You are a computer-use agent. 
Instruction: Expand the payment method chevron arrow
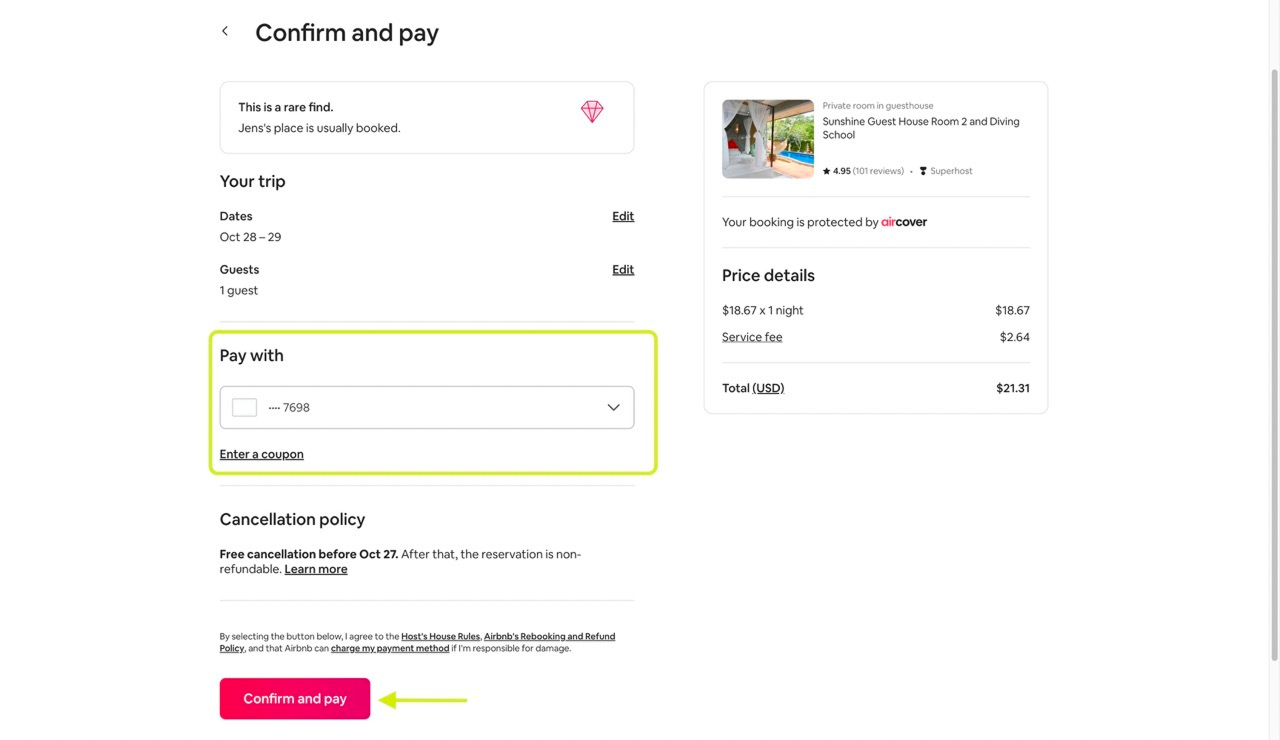click(613, 408)
